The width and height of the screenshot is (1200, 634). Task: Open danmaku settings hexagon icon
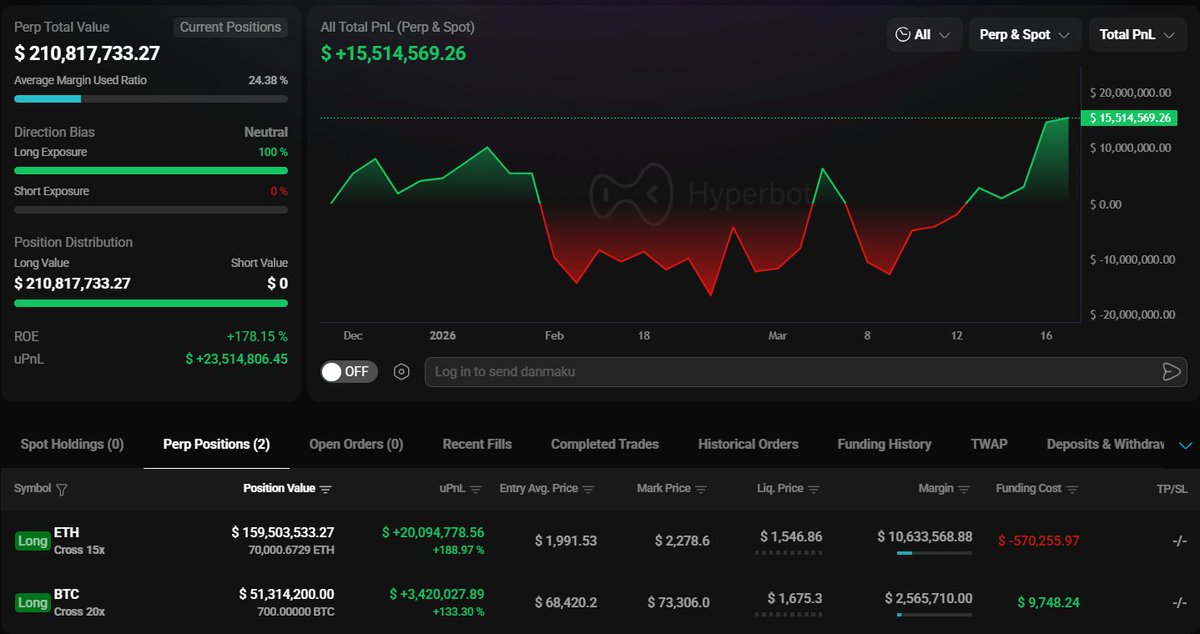pyautogui.click(x=402, y=372)
